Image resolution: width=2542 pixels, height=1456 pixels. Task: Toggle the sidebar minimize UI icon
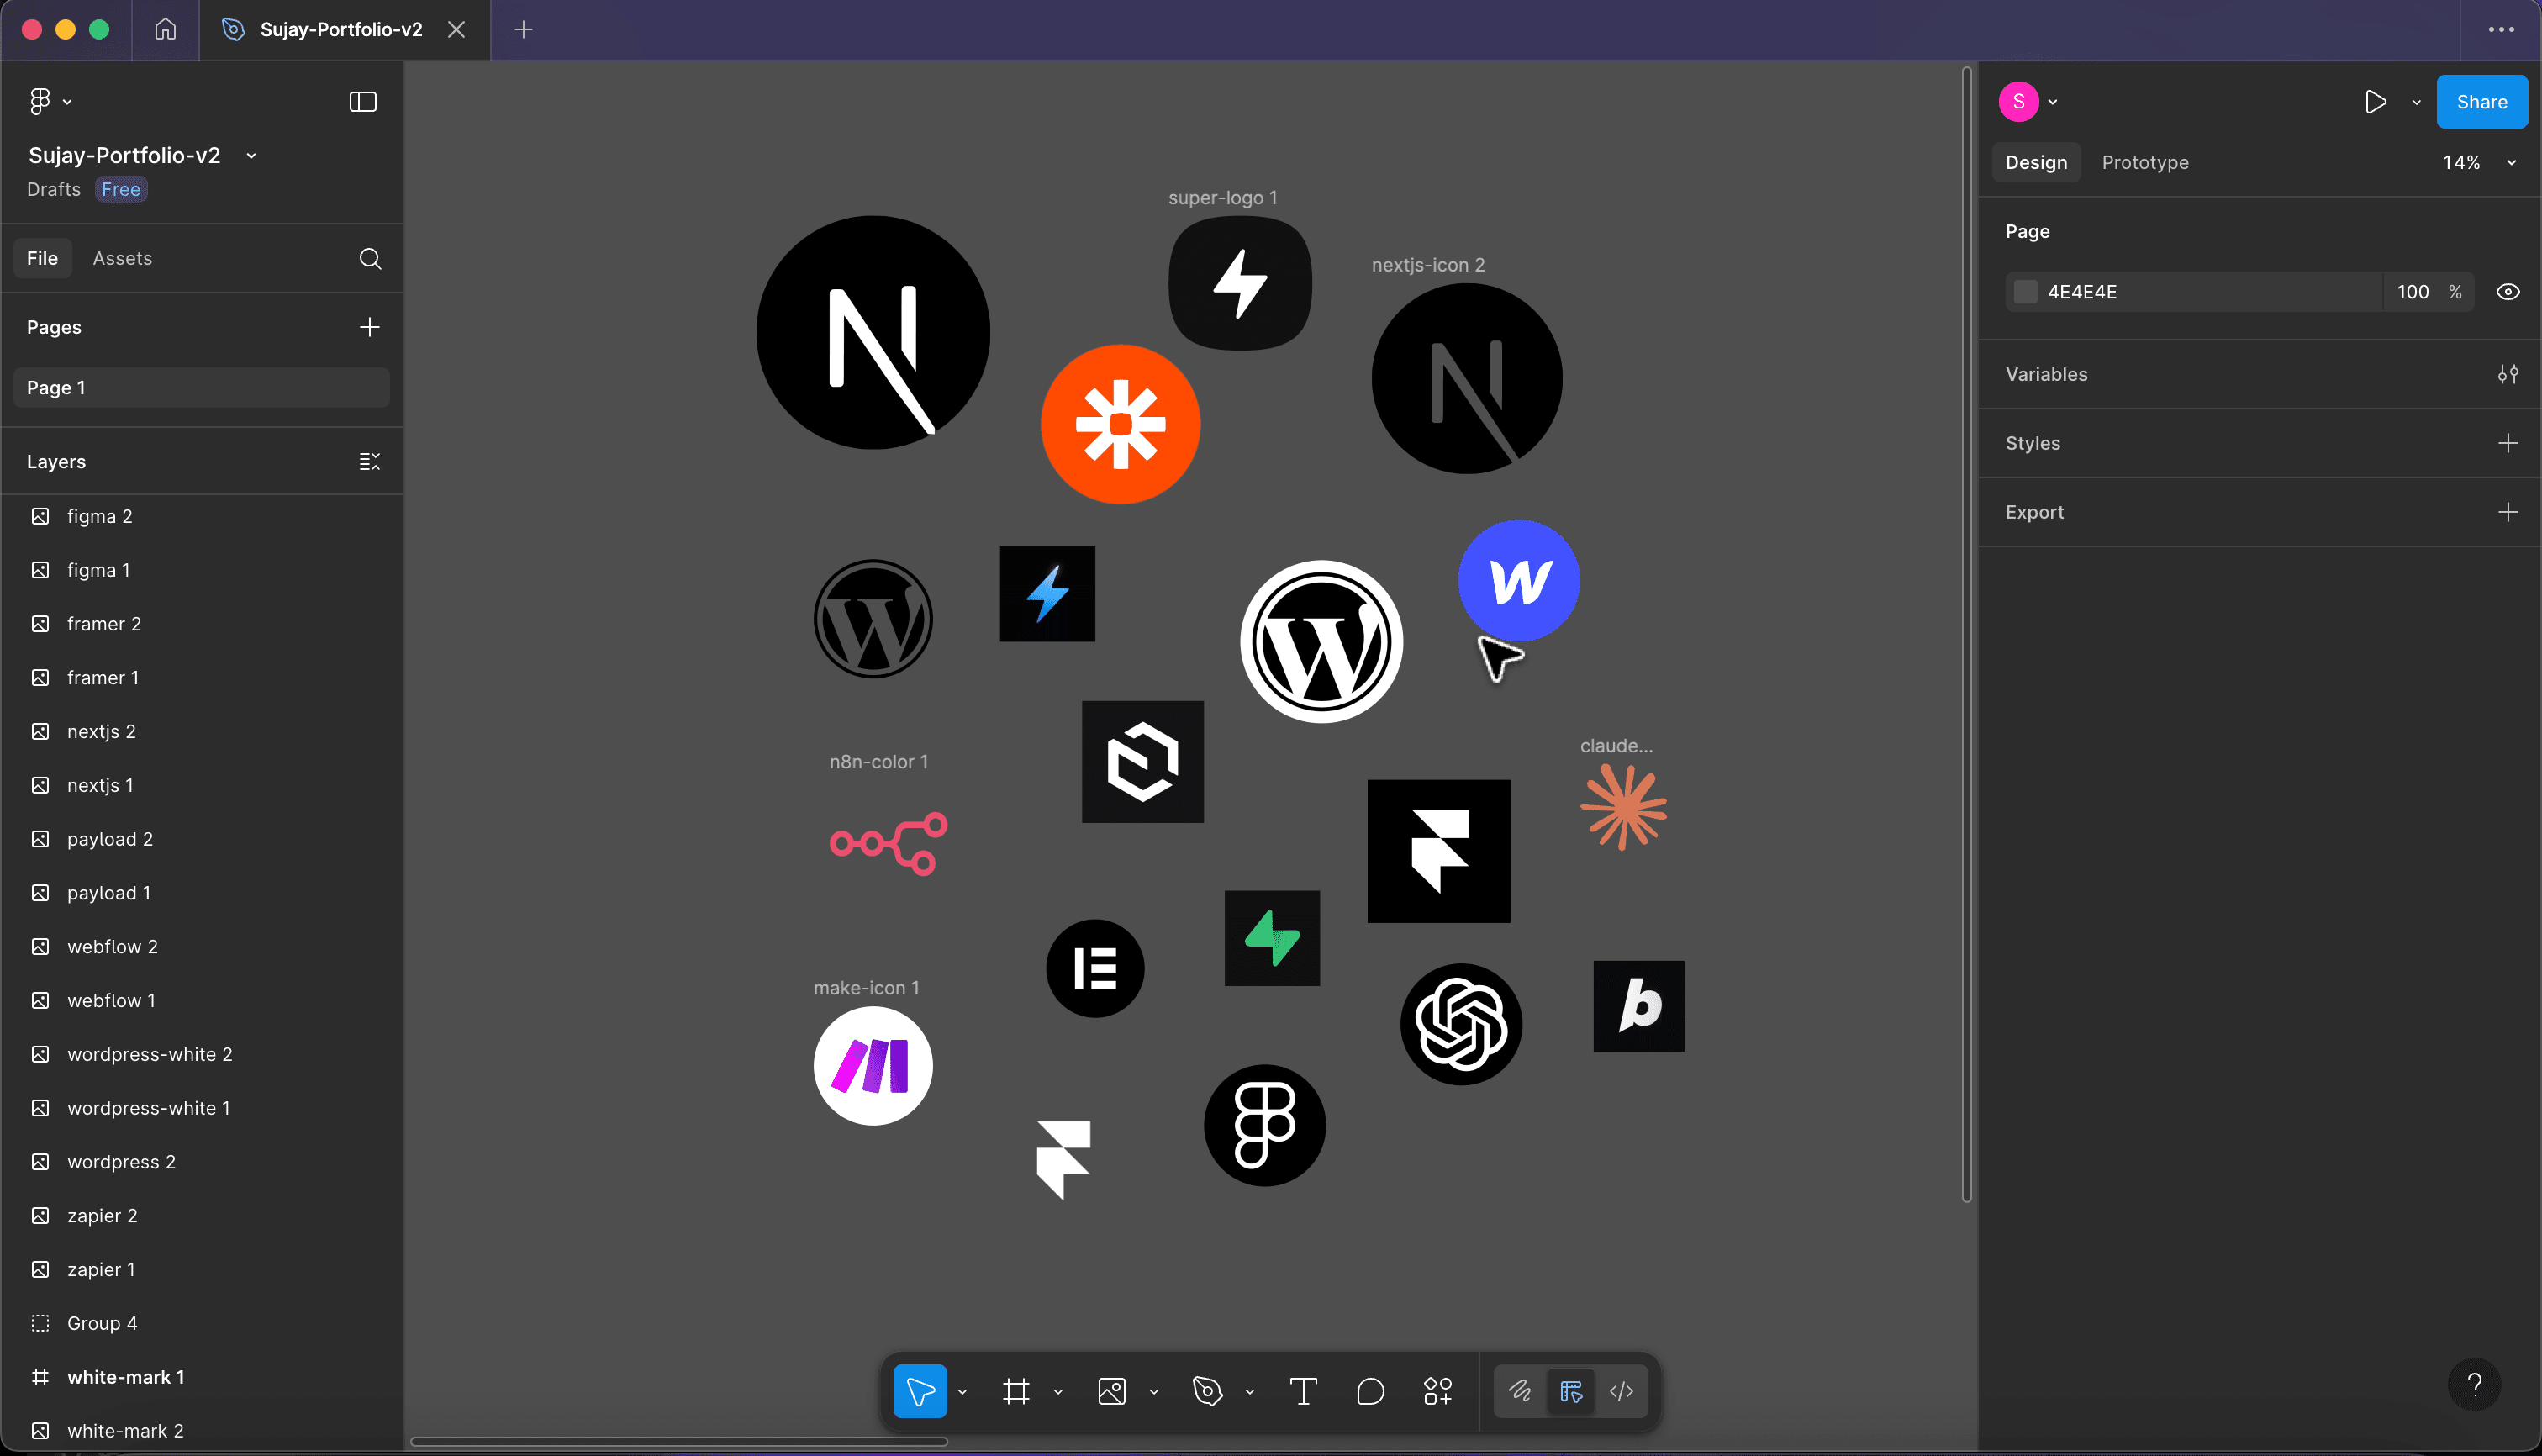coord(363,102)
